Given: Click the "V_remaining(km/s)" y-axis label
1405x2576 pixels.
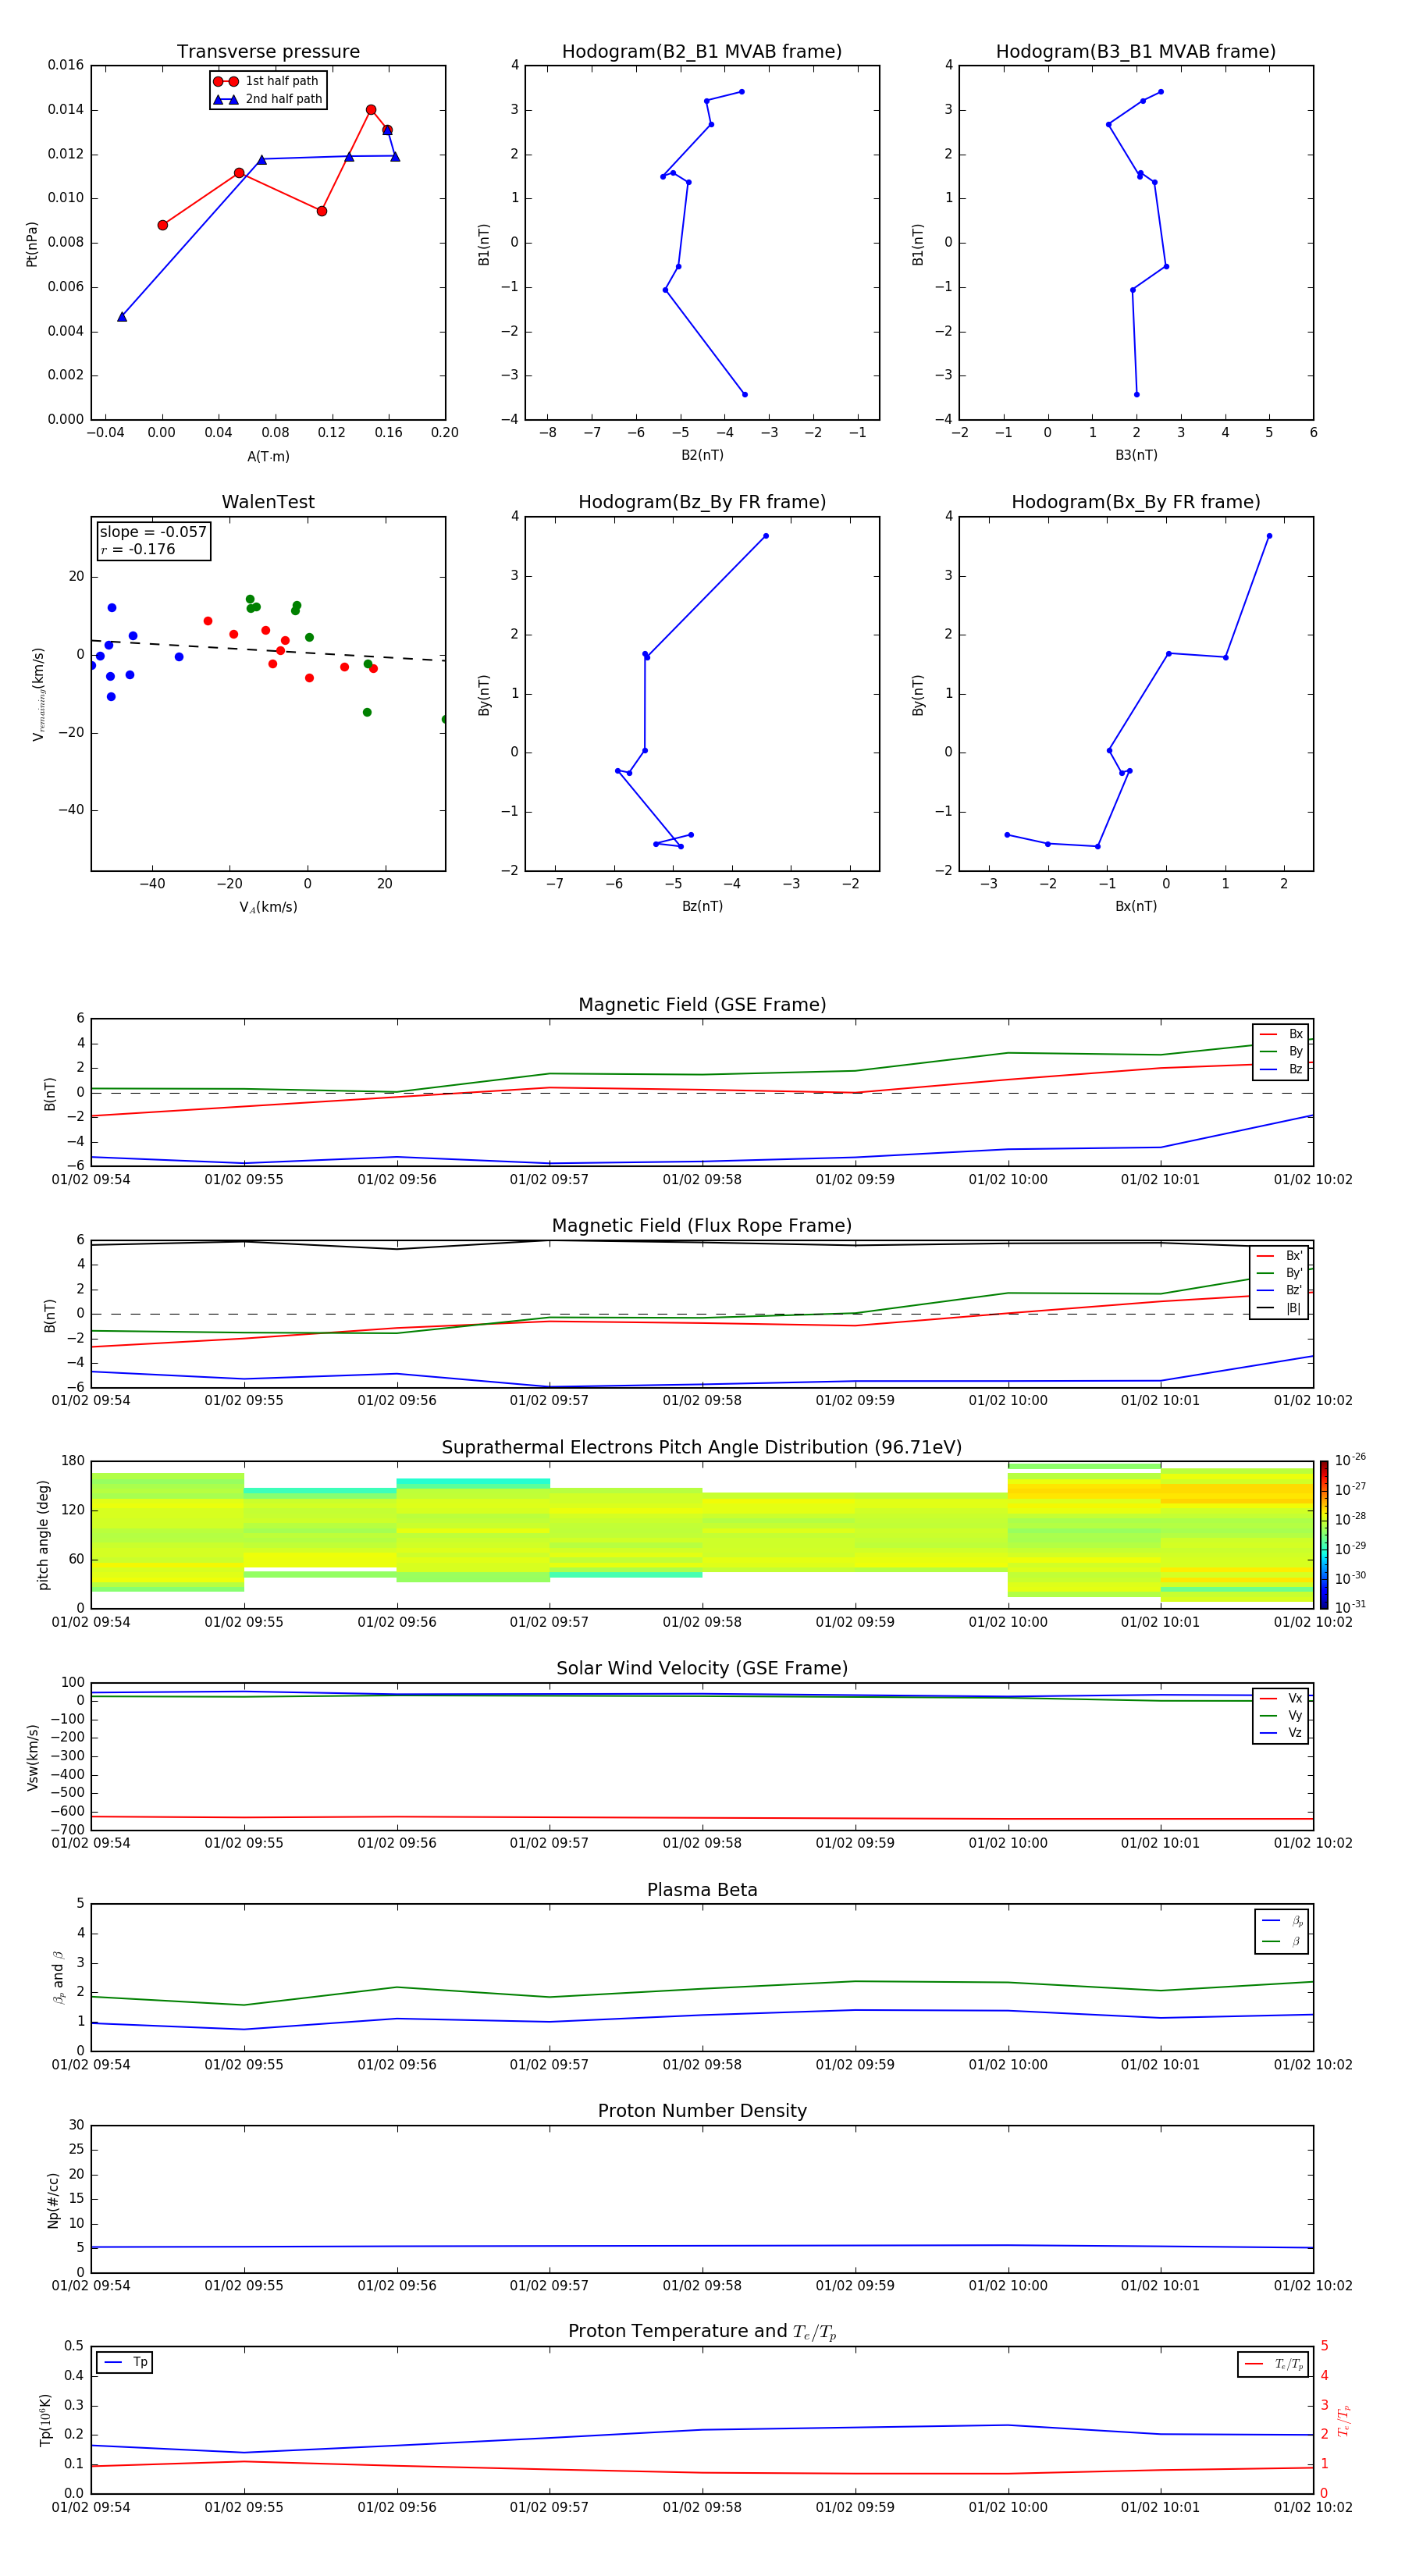Looking at the screenshot, I should point(38,694).
